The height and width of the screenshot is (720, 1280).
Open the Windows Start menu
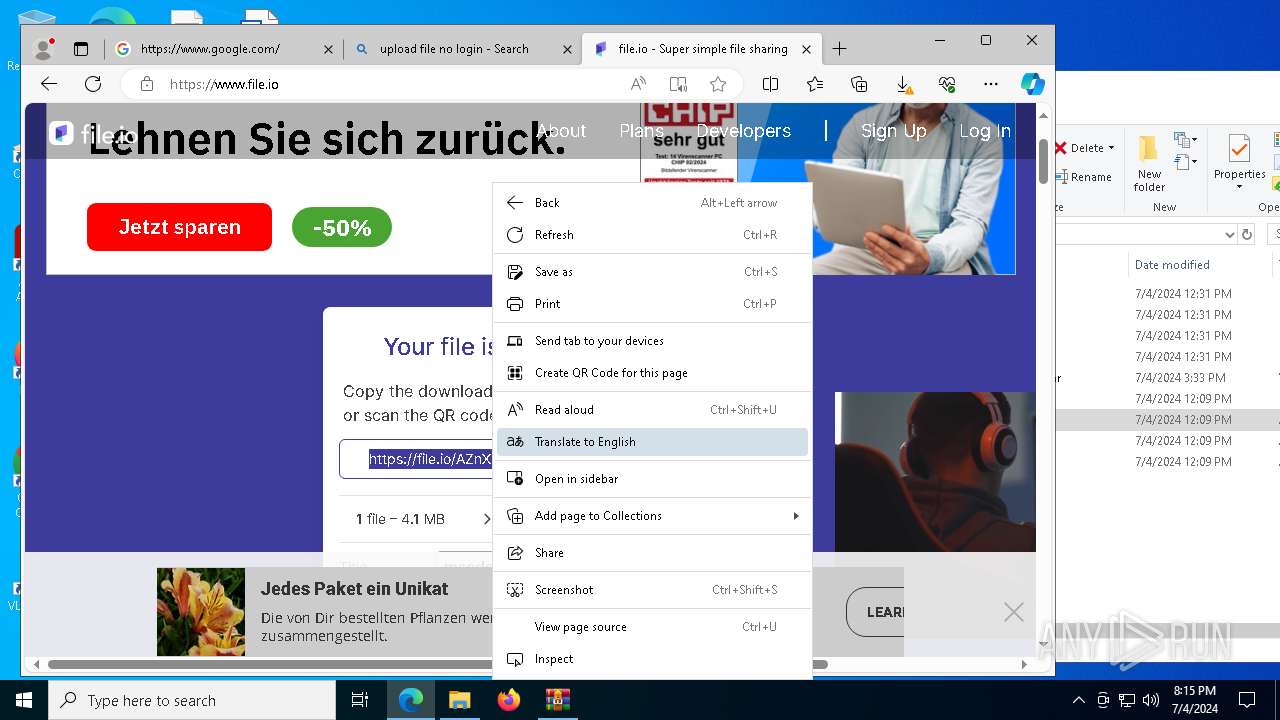[x=24, y=700]
